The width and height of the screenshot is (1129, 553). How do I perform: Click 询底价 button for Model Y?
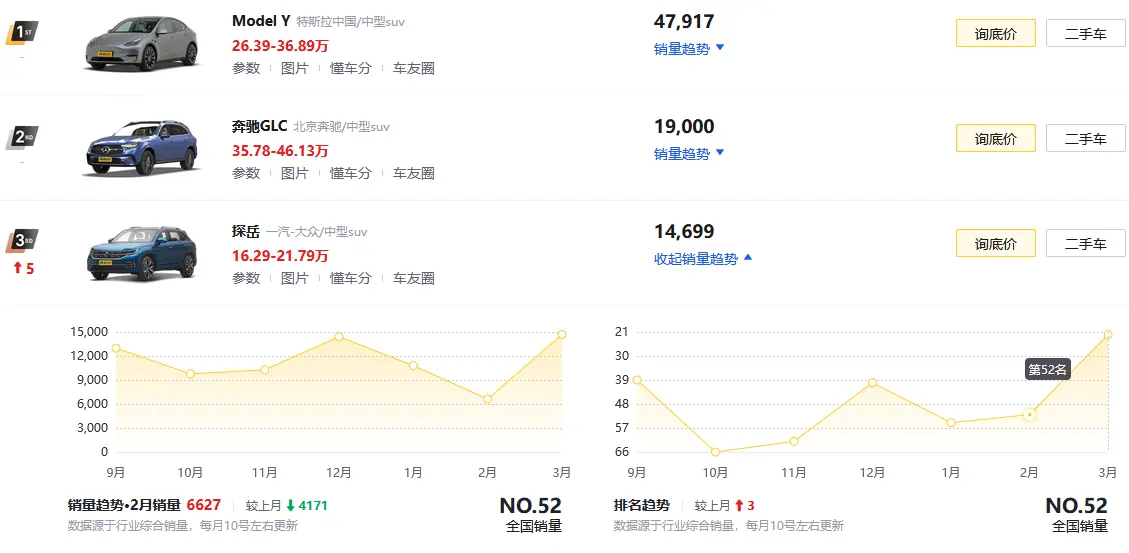tap(996, 33)
